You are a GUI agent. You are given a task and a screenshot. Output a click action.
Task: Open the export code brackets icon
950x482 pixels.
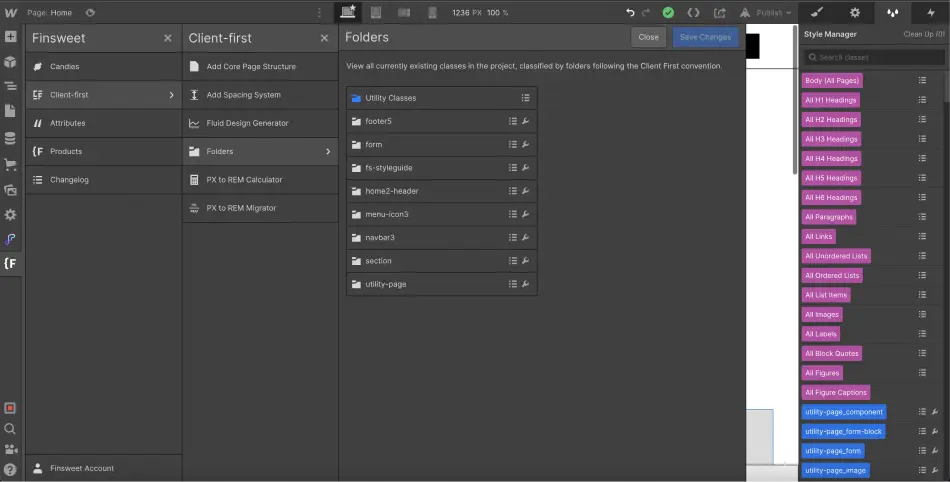[693, 12]
